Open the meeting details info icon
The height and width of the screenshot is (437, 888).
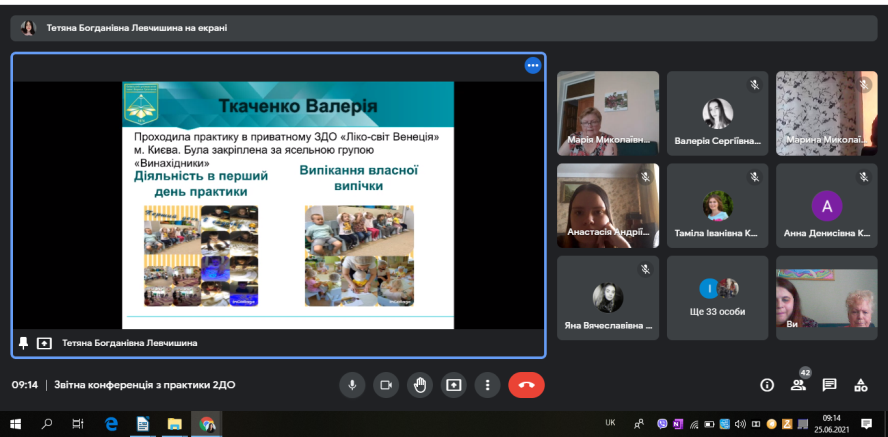pyautogui.click(x=767, y=385)
